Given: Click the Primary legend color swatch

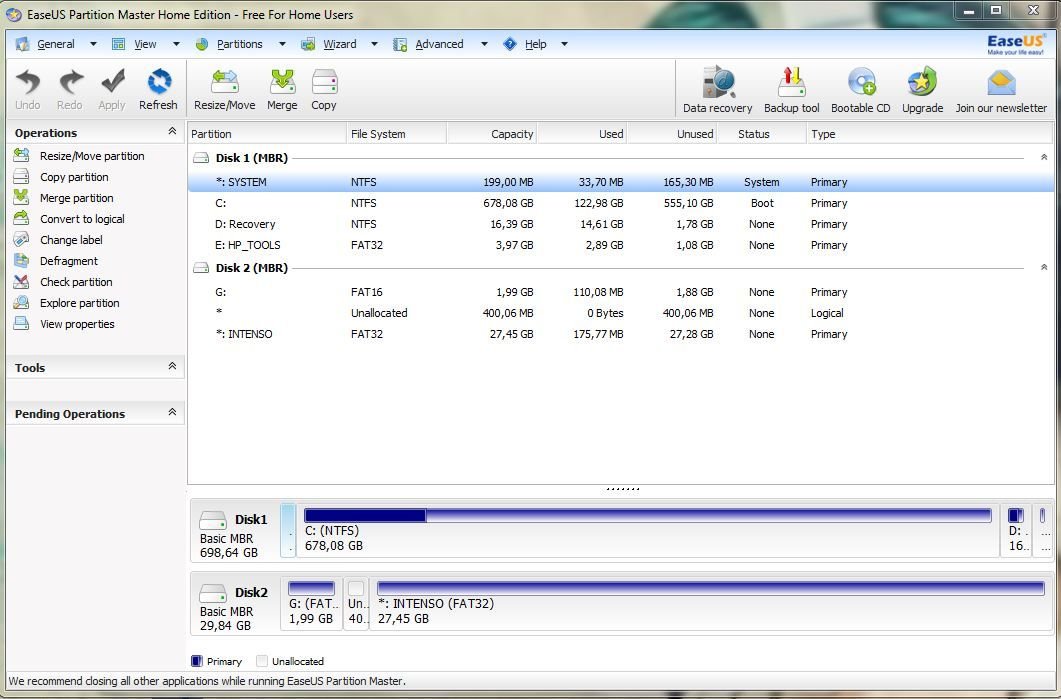Looking at the screenshot, I should pos(197,661).
